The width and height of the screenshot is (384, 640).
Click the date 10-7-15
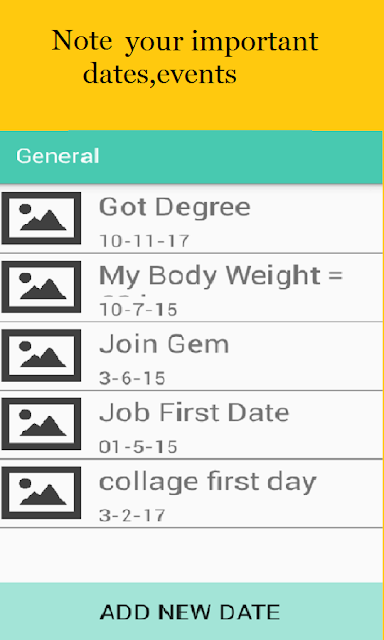(x=138, y=310)
